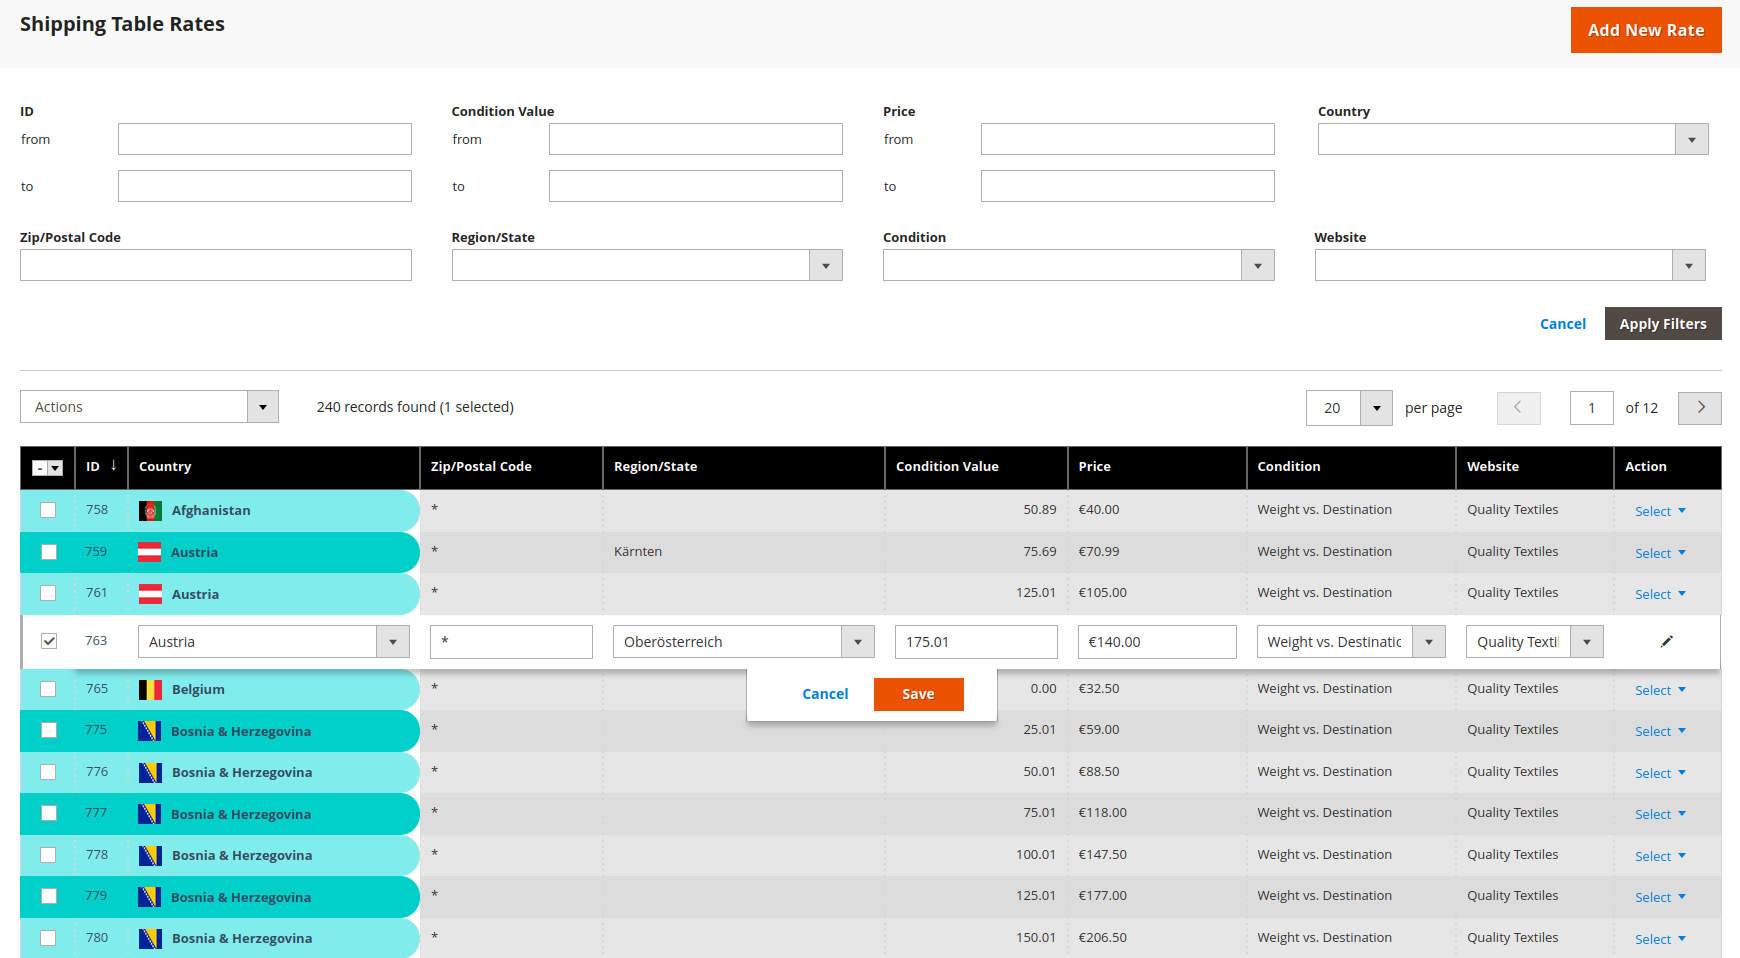Click Apply Filters button

point(1662,324)
